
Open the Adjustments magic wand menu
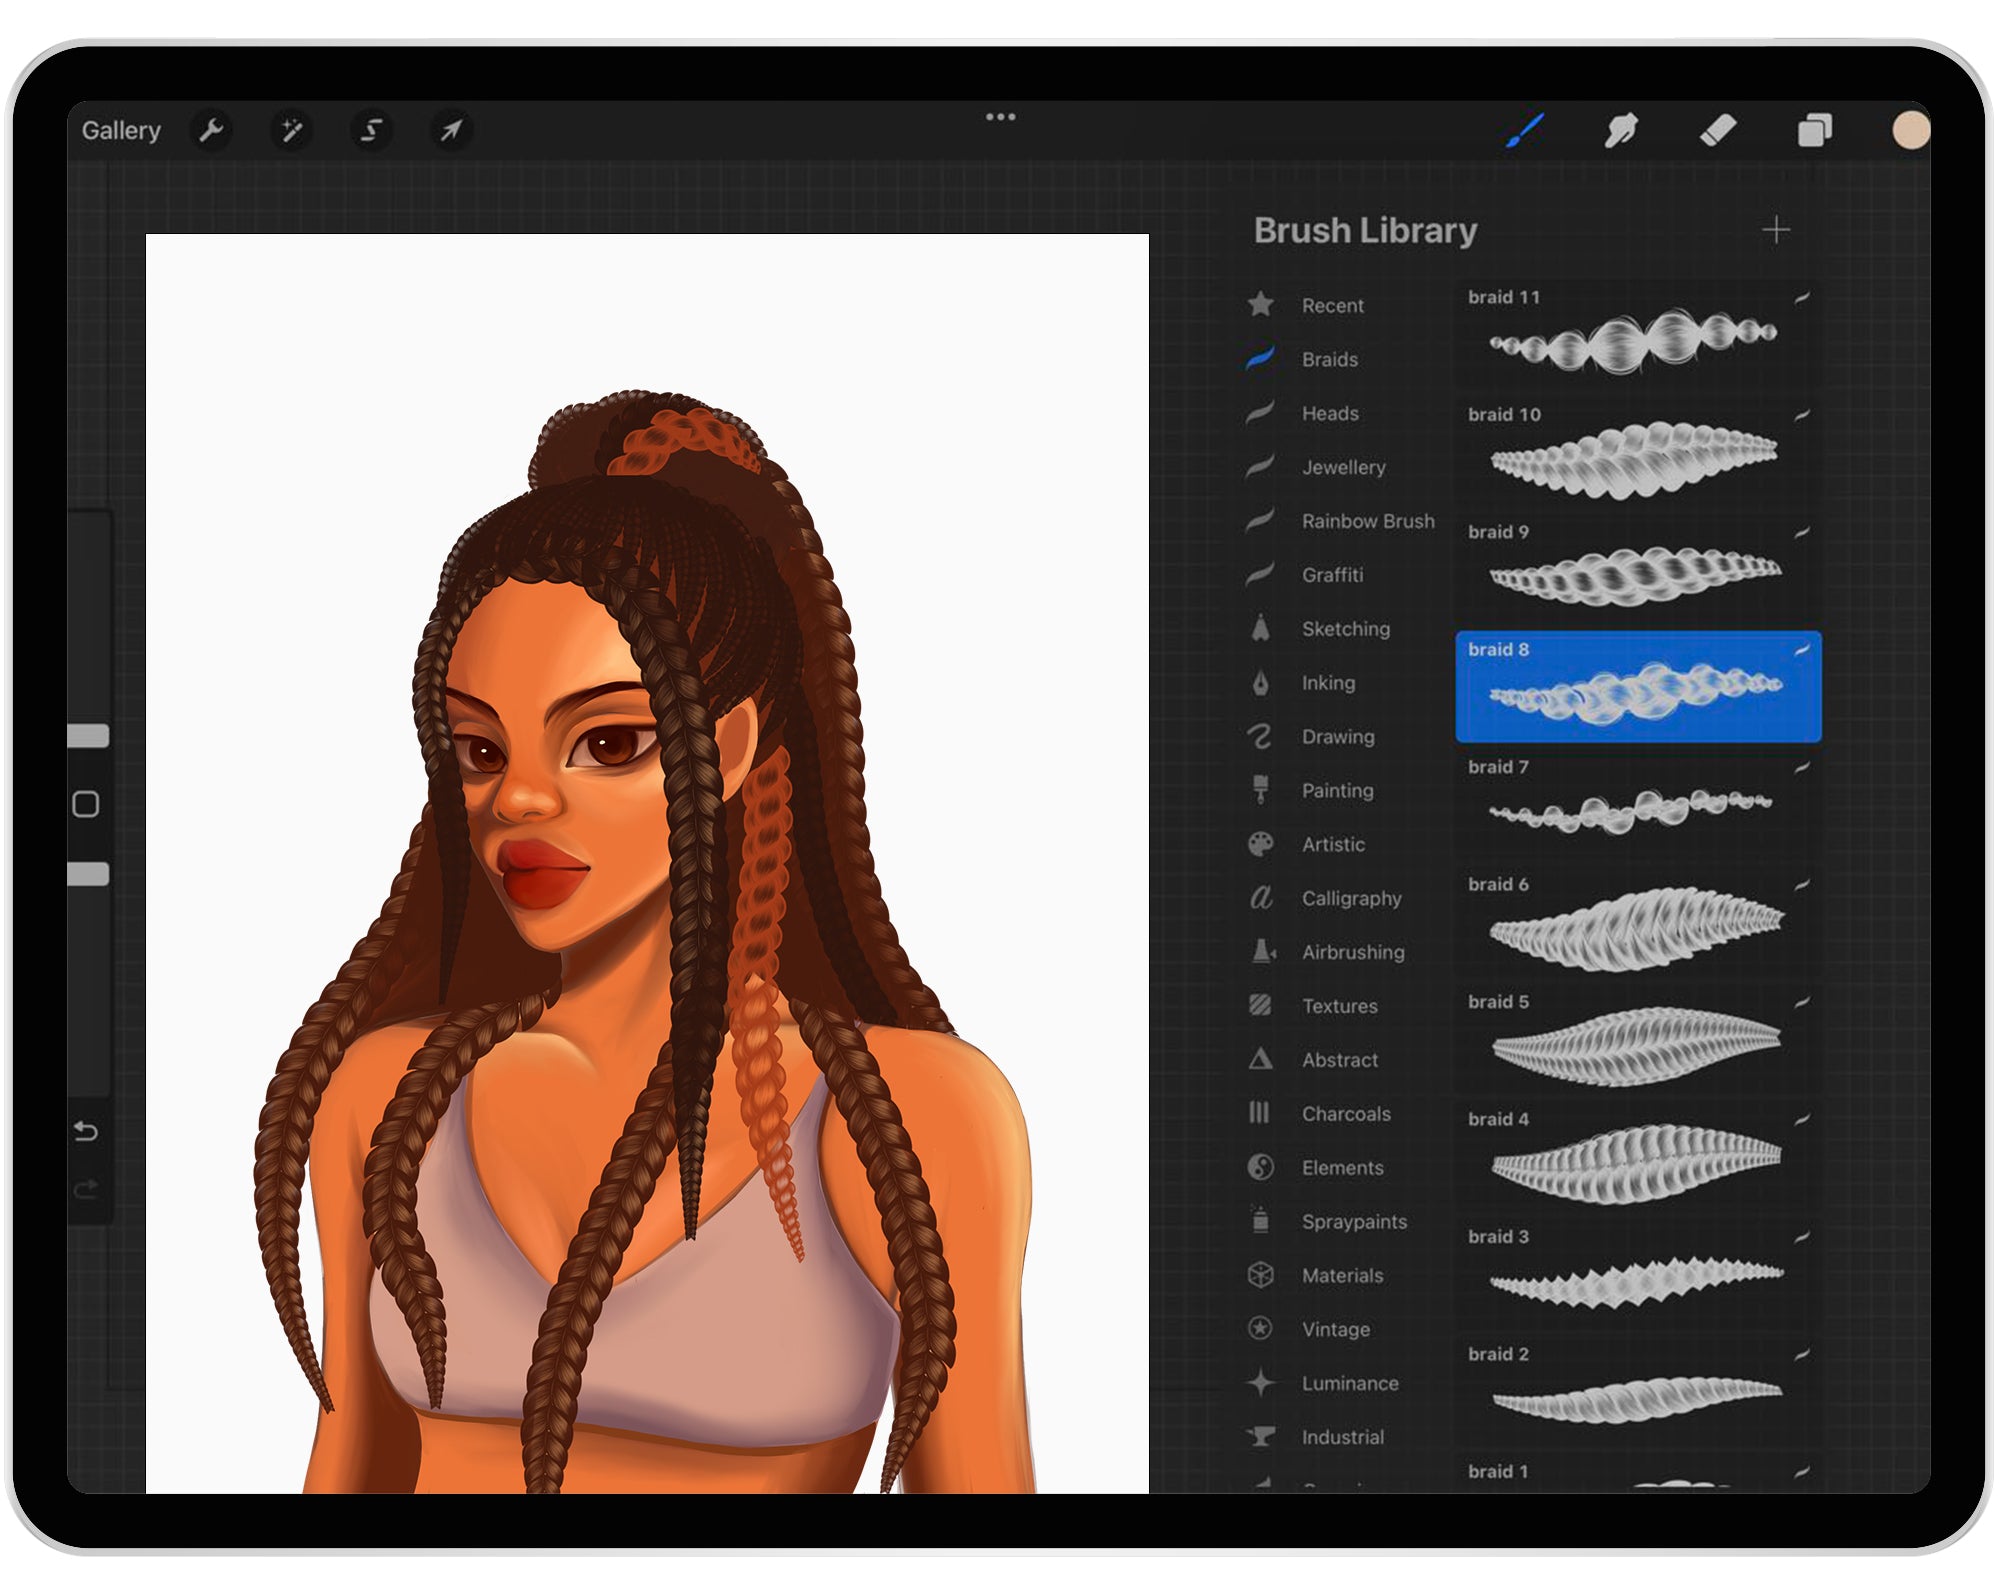pos(291,130)
